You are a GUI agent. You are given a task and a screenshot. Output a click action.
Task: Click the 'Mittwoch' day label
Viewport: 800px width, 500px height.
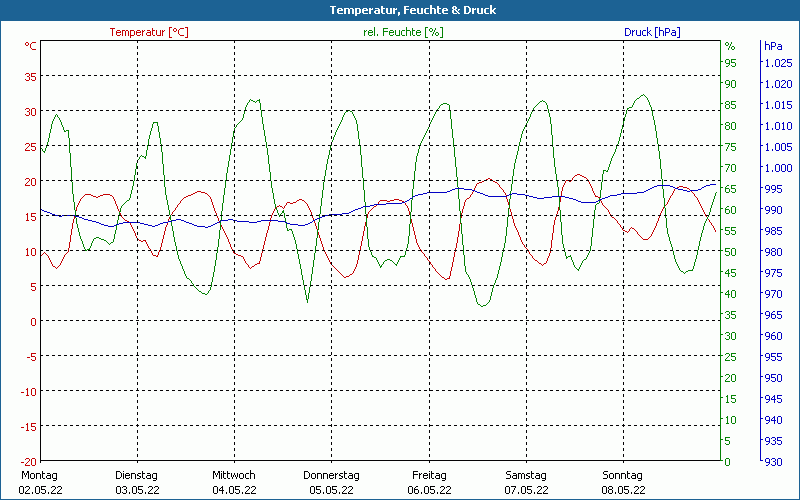click(234, 476)
